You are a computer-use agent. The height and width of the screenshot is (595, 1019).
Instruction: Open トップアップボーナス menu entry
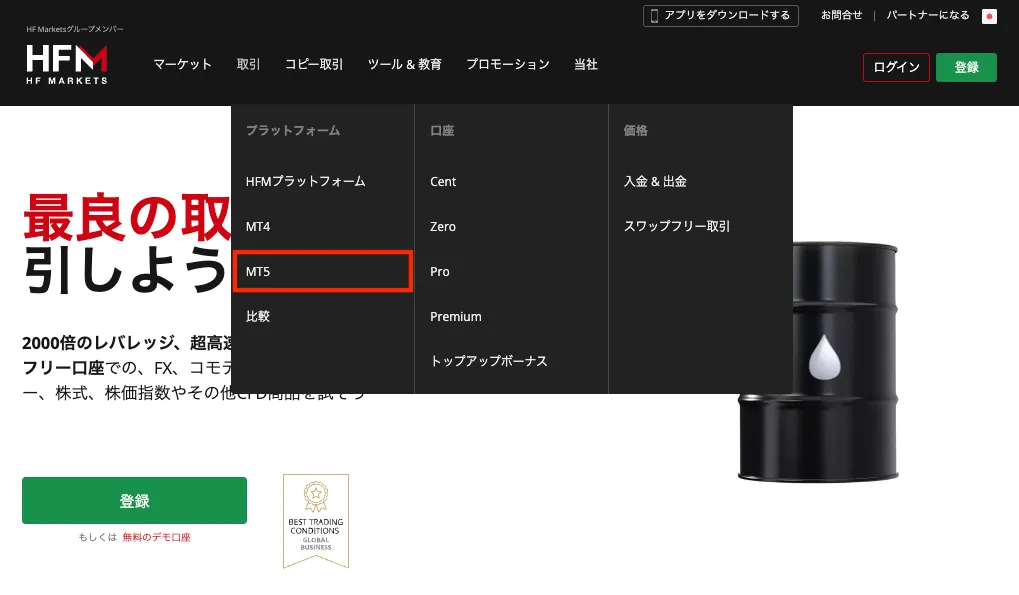click(489, 361)
